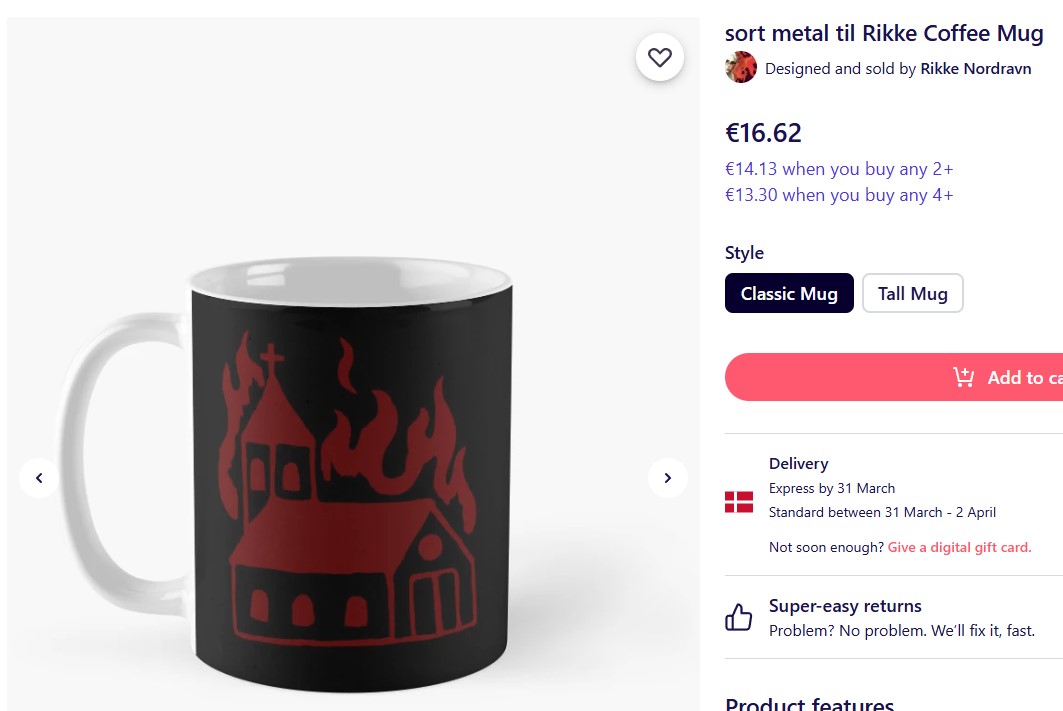Click the cart icon on Add button

click(963, 377)
